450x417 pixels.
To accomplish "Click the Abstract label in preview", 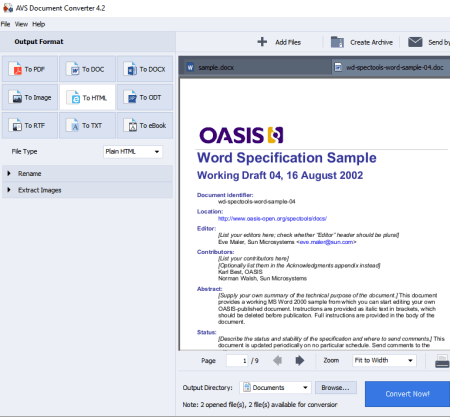I will 209,289.
